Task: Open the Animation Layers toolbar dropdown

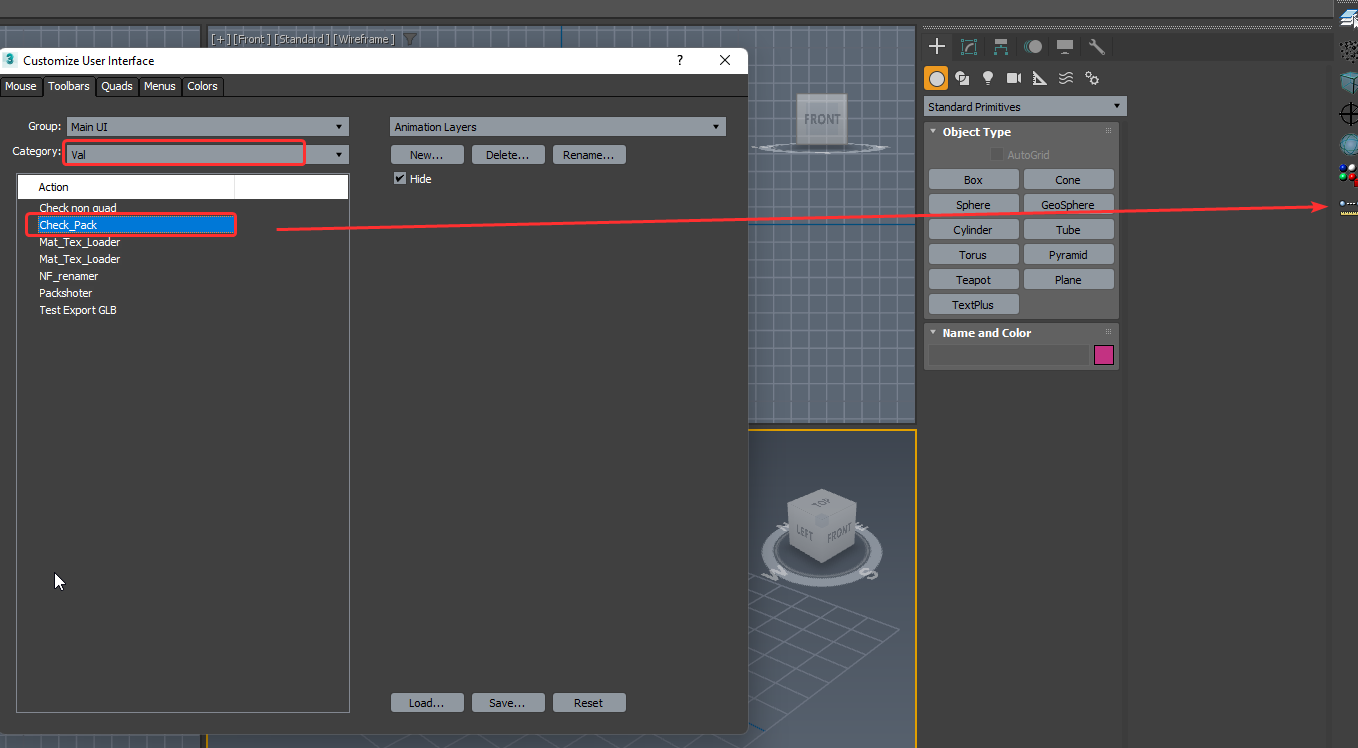Action: [557, 127]
